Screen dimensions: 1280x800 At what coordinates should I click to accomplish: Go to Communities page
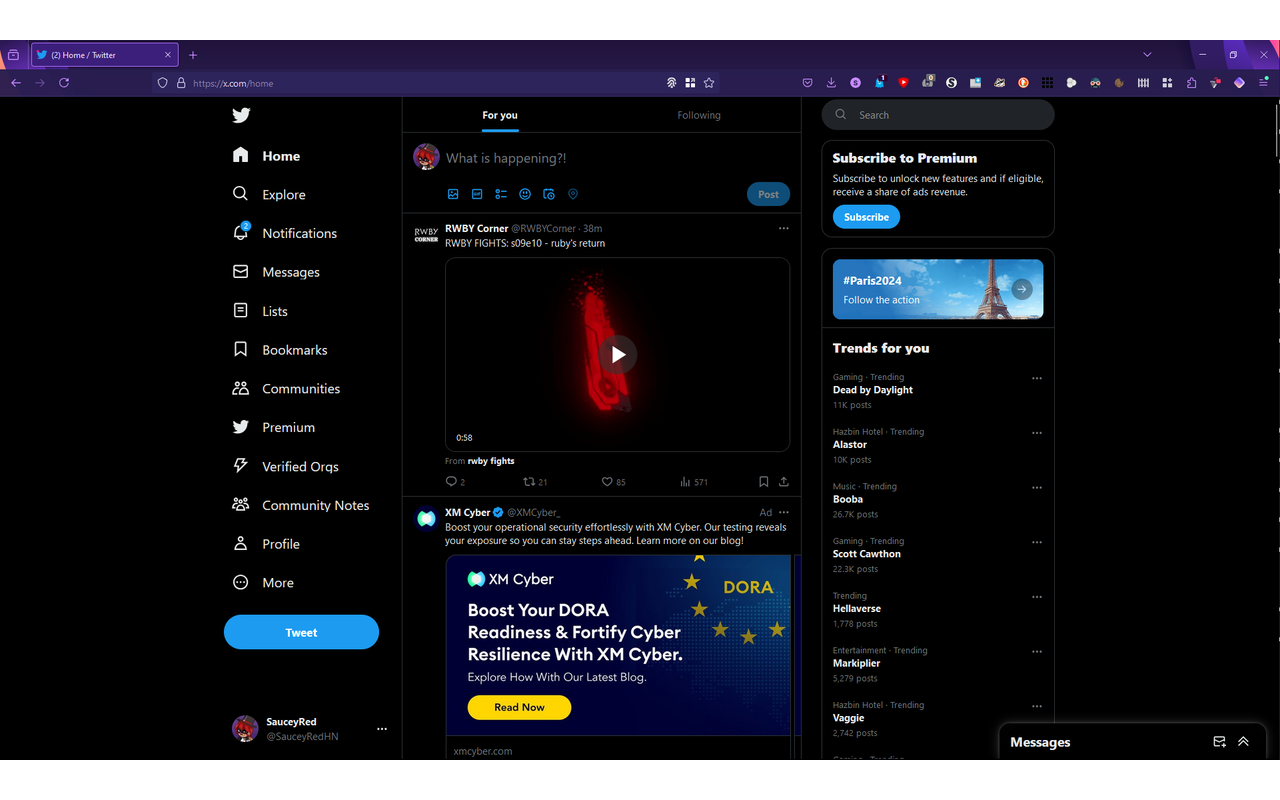pos(286,388)
